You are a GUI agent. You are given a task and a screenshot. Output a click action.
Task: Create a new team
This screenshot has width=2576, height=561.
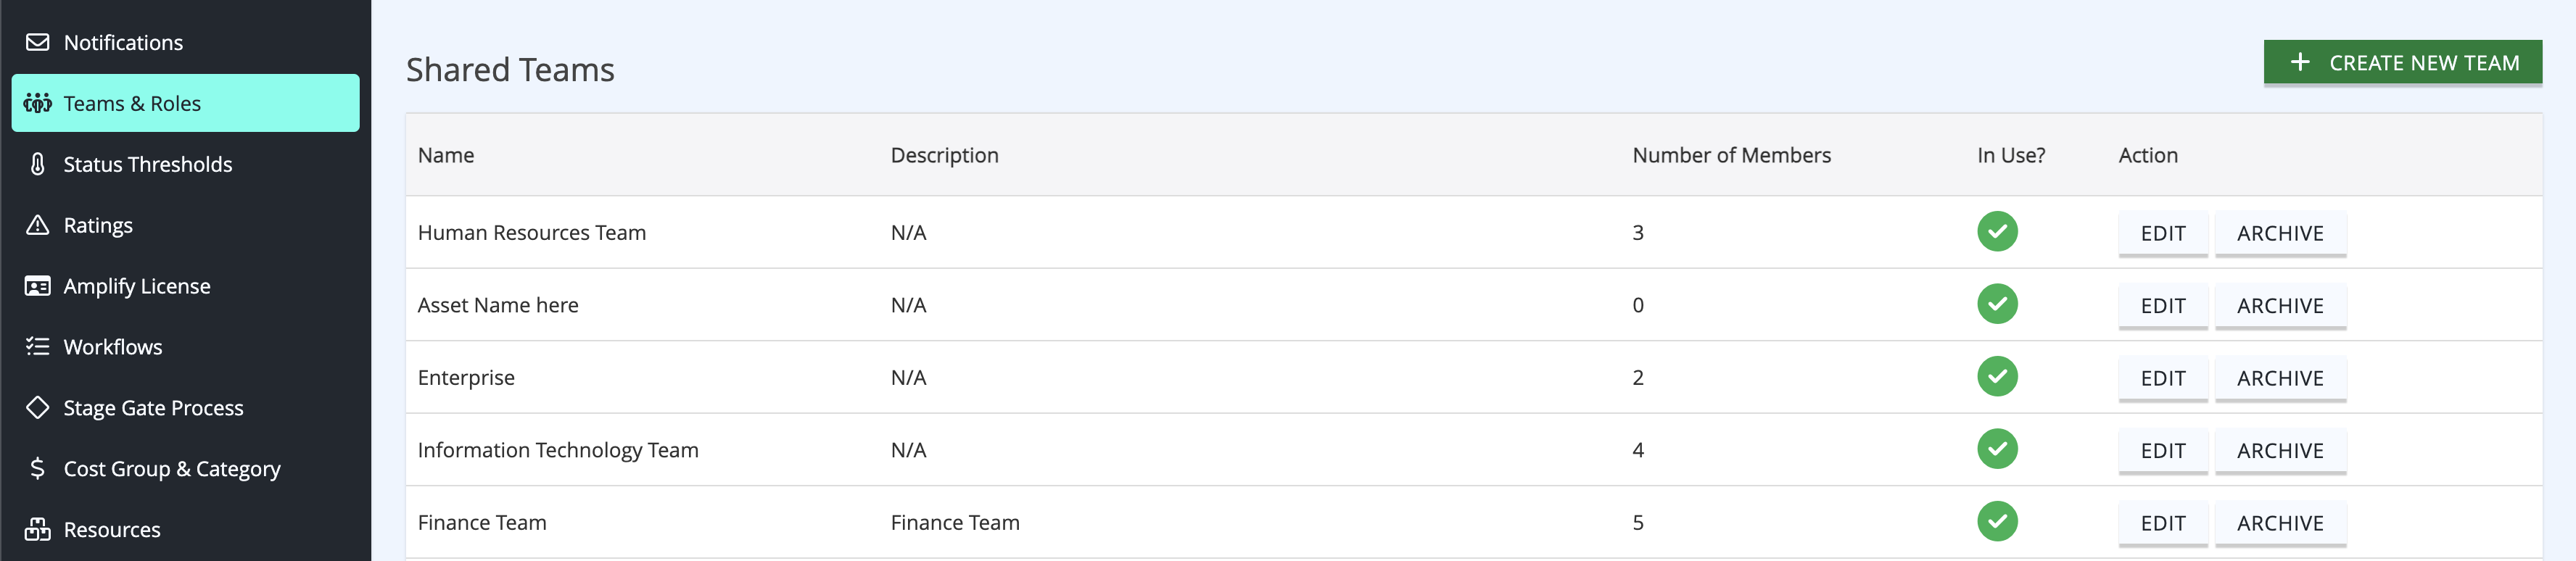click(x=2402, y=63)
